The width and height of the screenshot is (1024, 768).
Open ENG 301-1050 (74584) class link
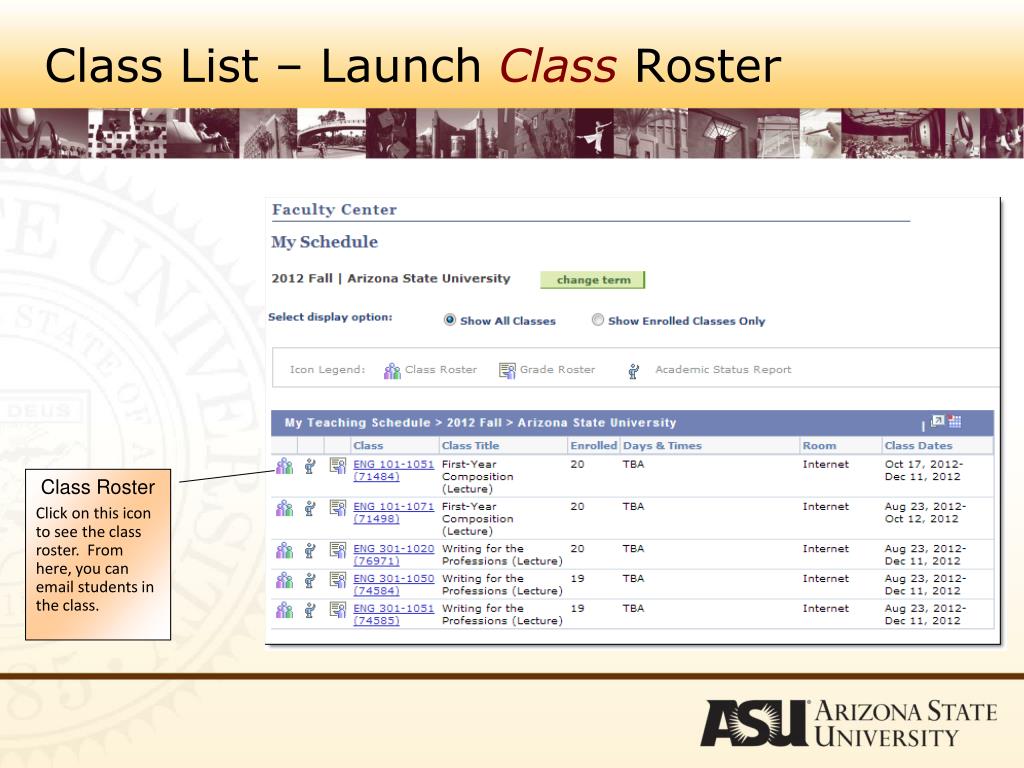pyautogui.click(x=393, y=584)
